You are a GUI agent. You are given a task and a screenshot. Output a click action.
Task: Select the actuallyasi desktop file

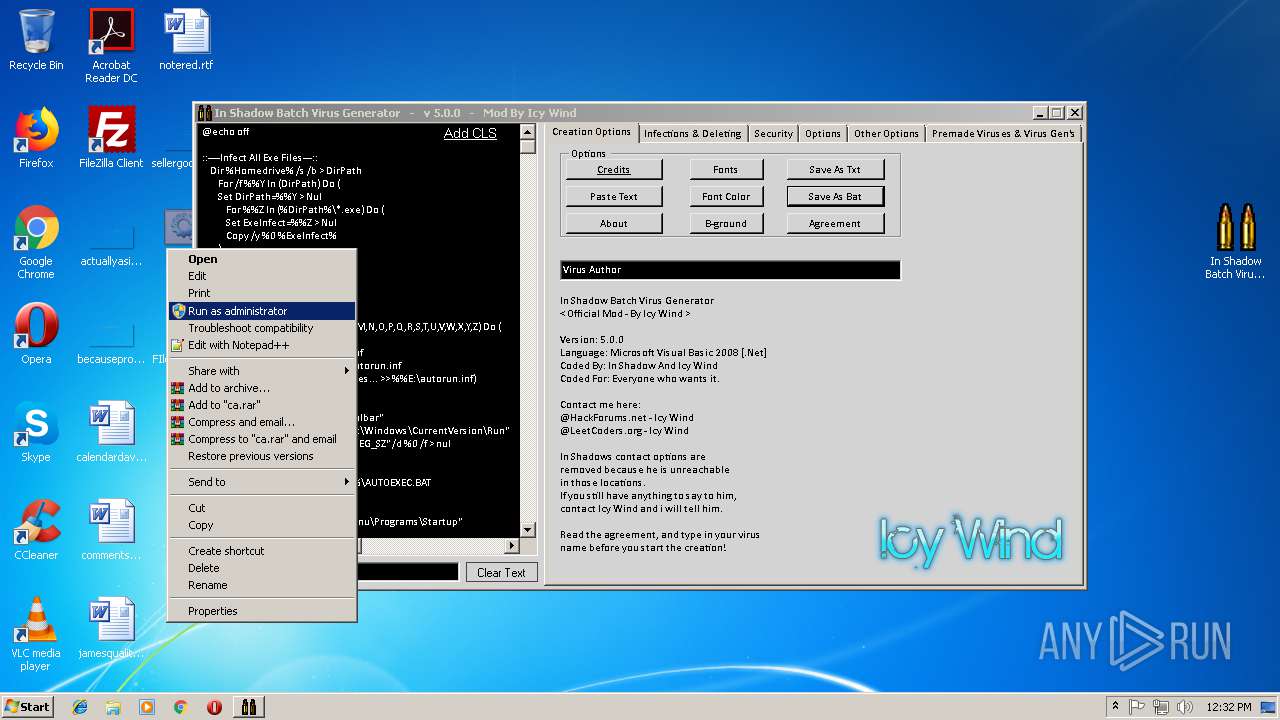pyautogui.click(x=111, y=242)
